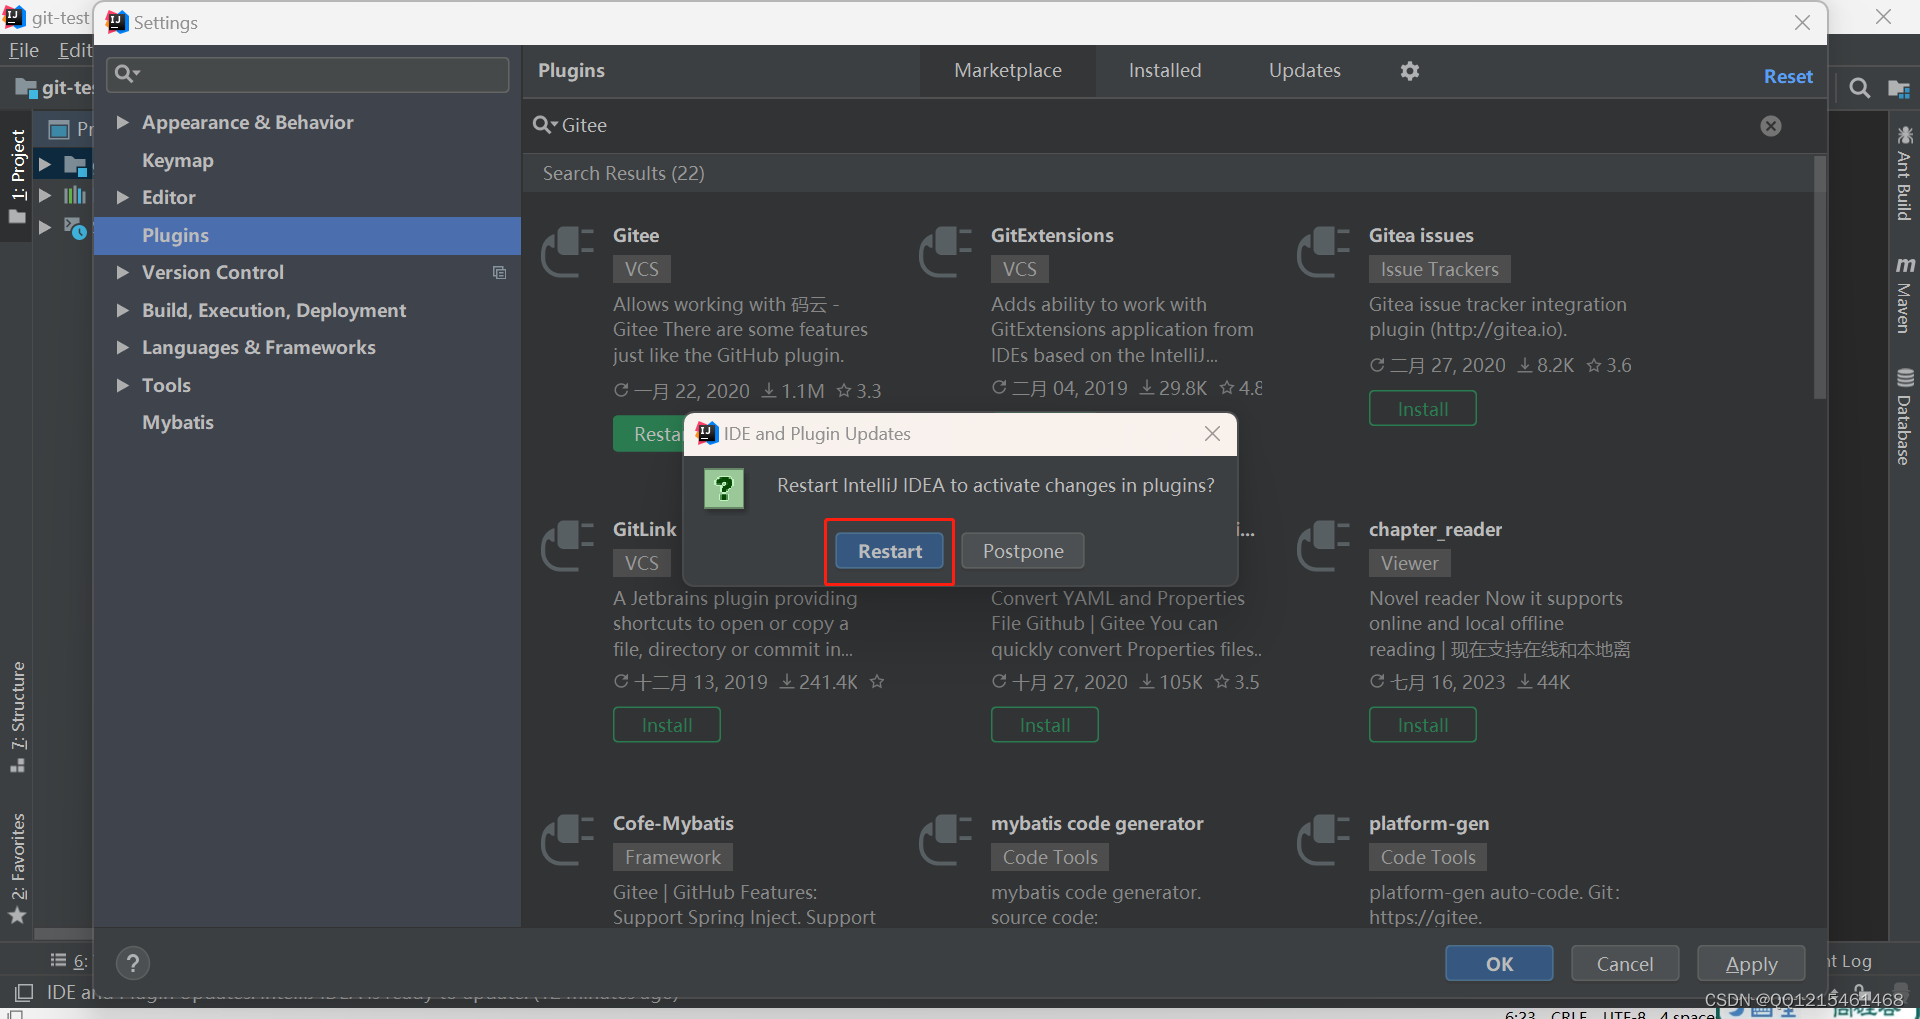Close the IDE and Plugin Updates dialog
The image size is (1920, 1019).
(1212, 433)
